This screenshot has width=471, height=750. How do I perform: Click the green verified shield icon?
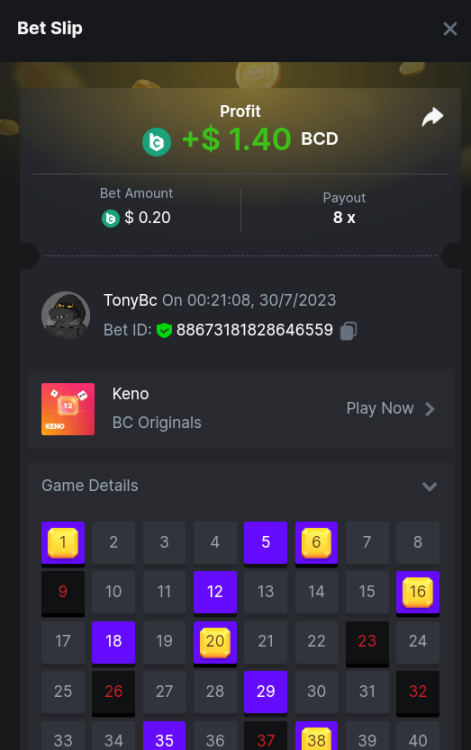[164, 330]
